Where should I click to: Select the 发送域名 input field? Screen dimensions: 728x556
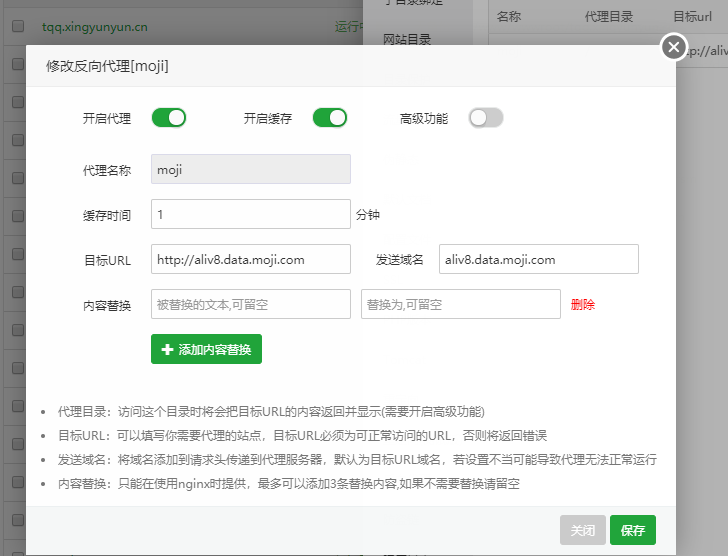click(538, 259)
